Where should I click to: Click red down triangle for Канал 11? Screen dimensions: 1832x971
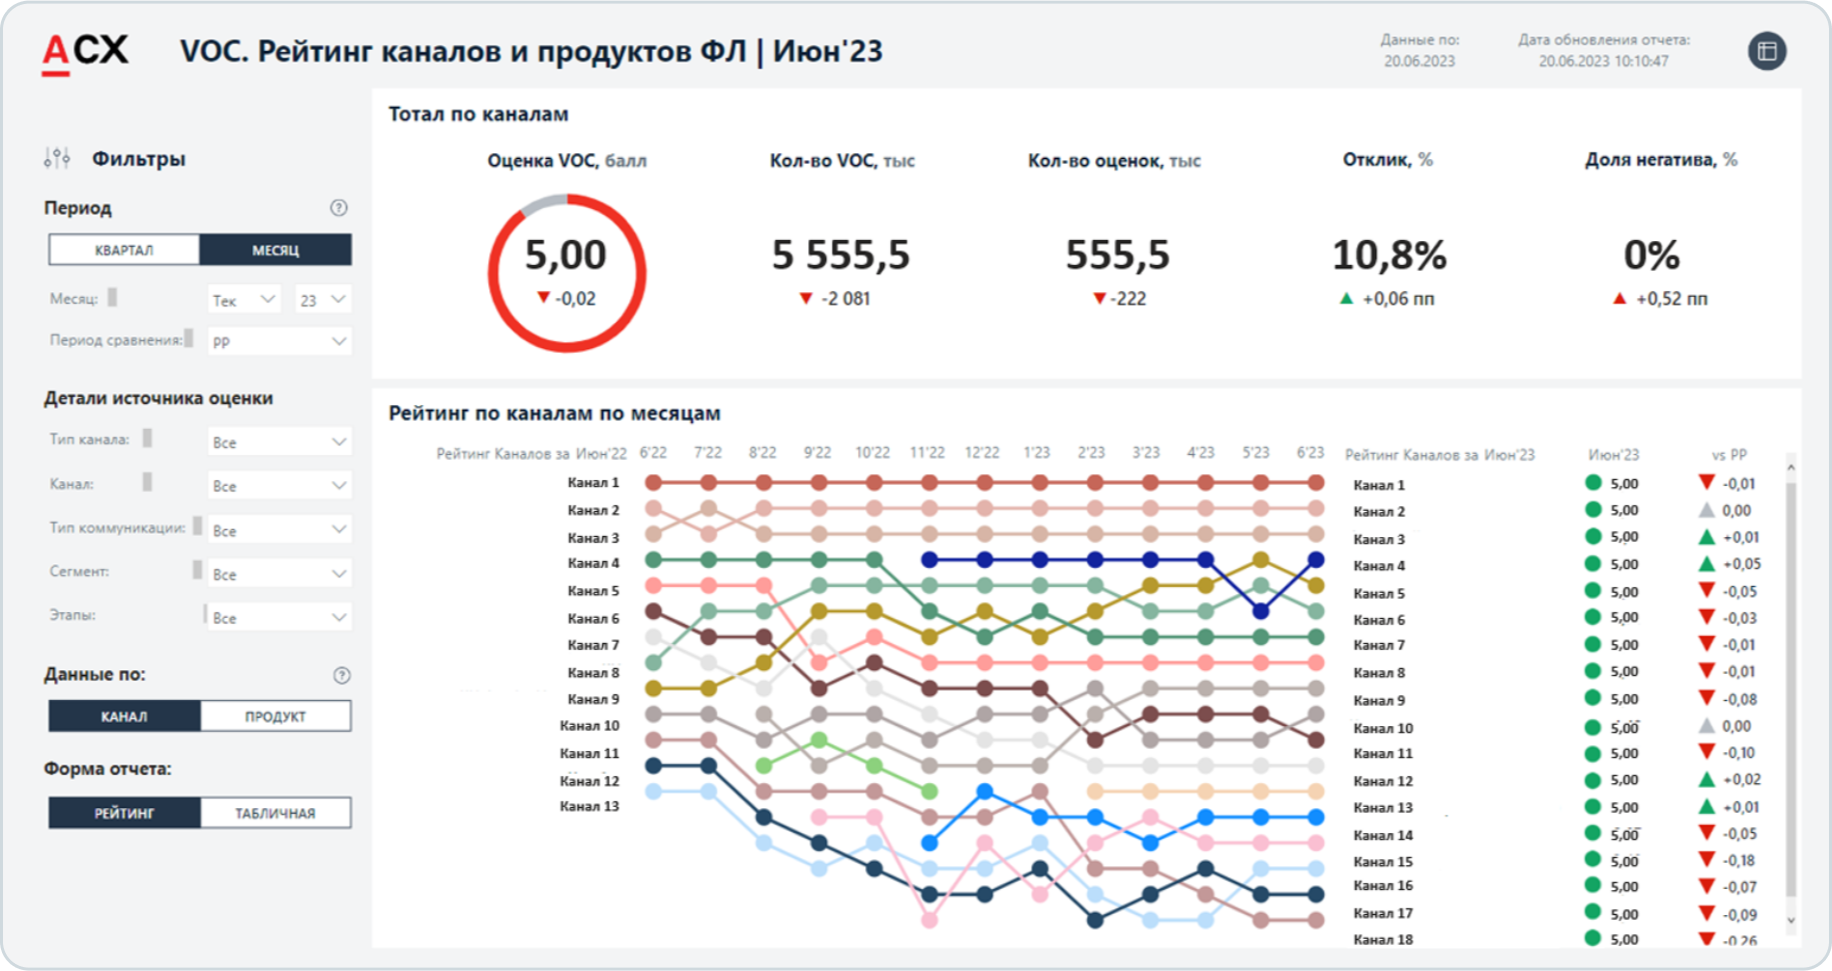pos(1707,752)
